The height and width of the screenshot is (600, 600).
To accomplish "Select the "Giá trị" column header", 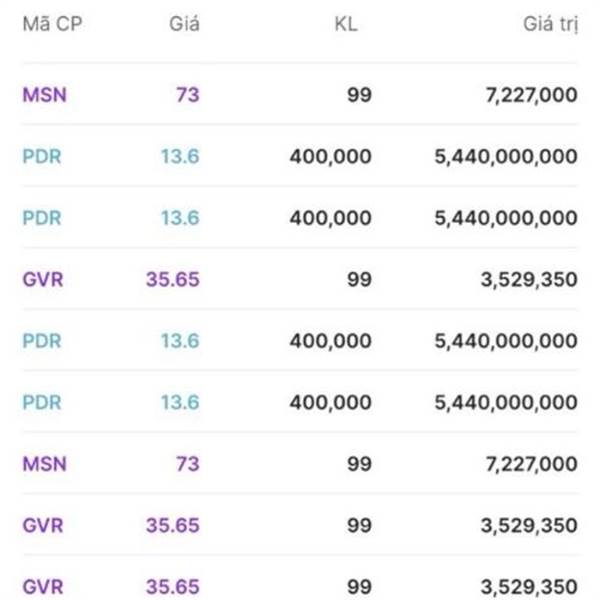I will point(549,25).
